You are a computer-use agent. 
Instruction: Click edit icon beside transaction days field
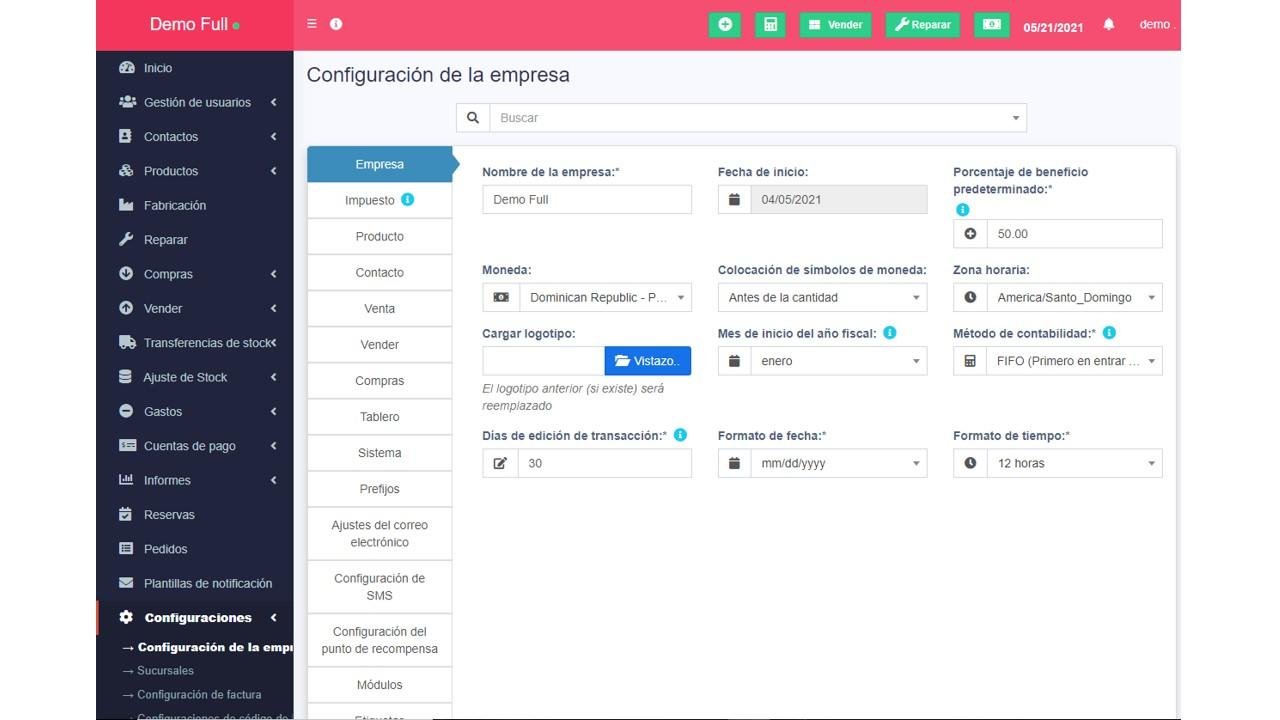point(500,464)
